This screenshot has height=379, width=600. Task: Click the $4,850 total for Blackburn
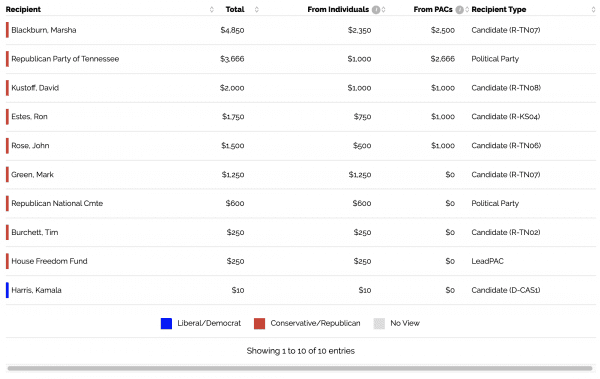(232, 30)
